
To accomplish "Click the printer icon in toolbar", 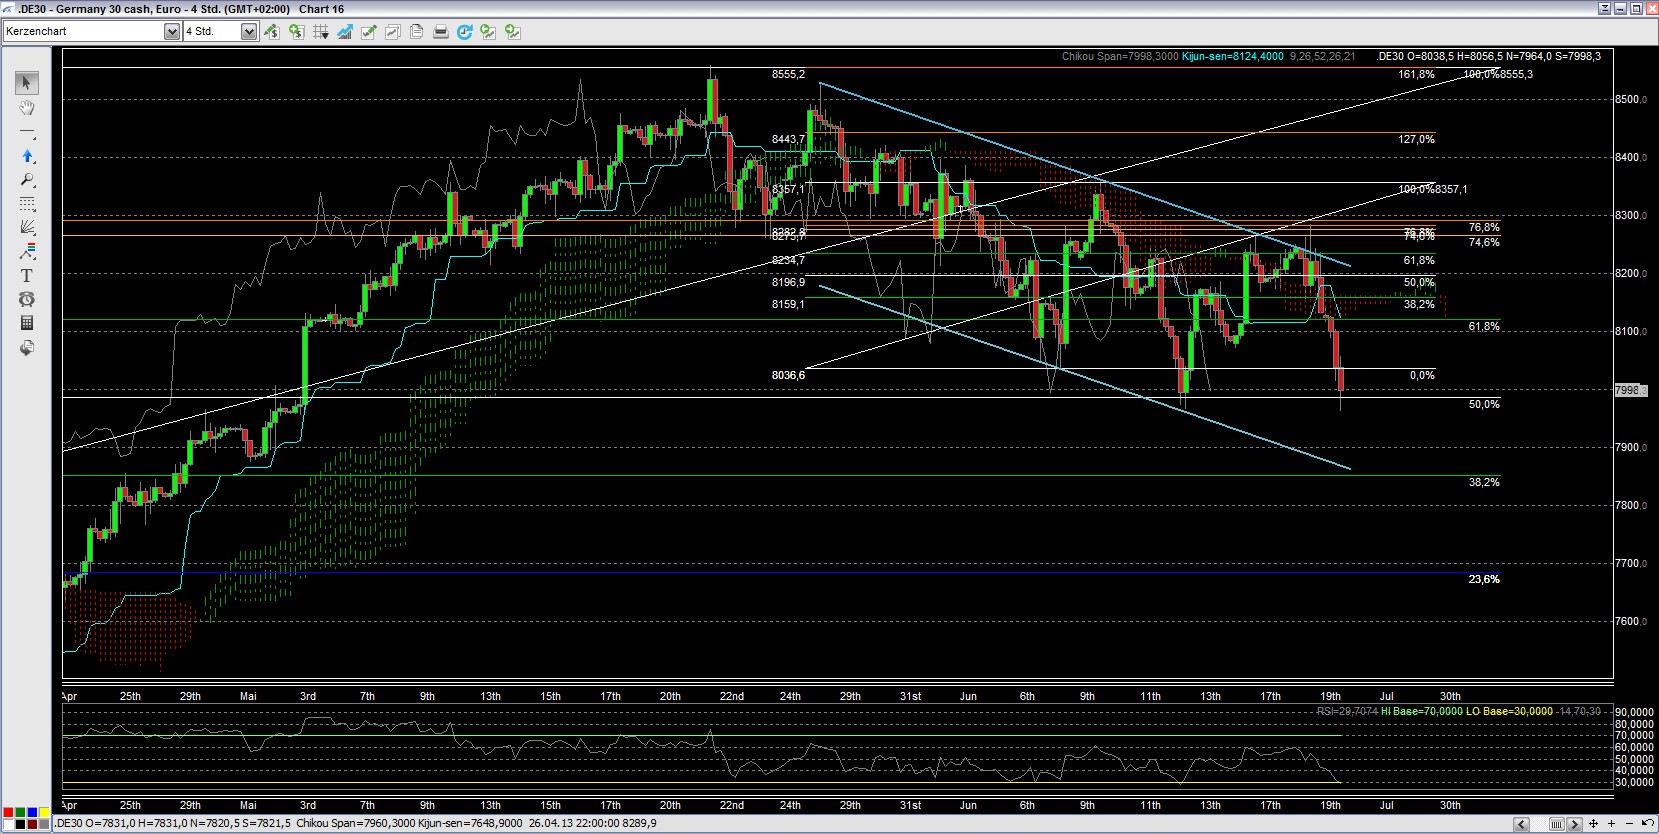I will click(440, 32).
